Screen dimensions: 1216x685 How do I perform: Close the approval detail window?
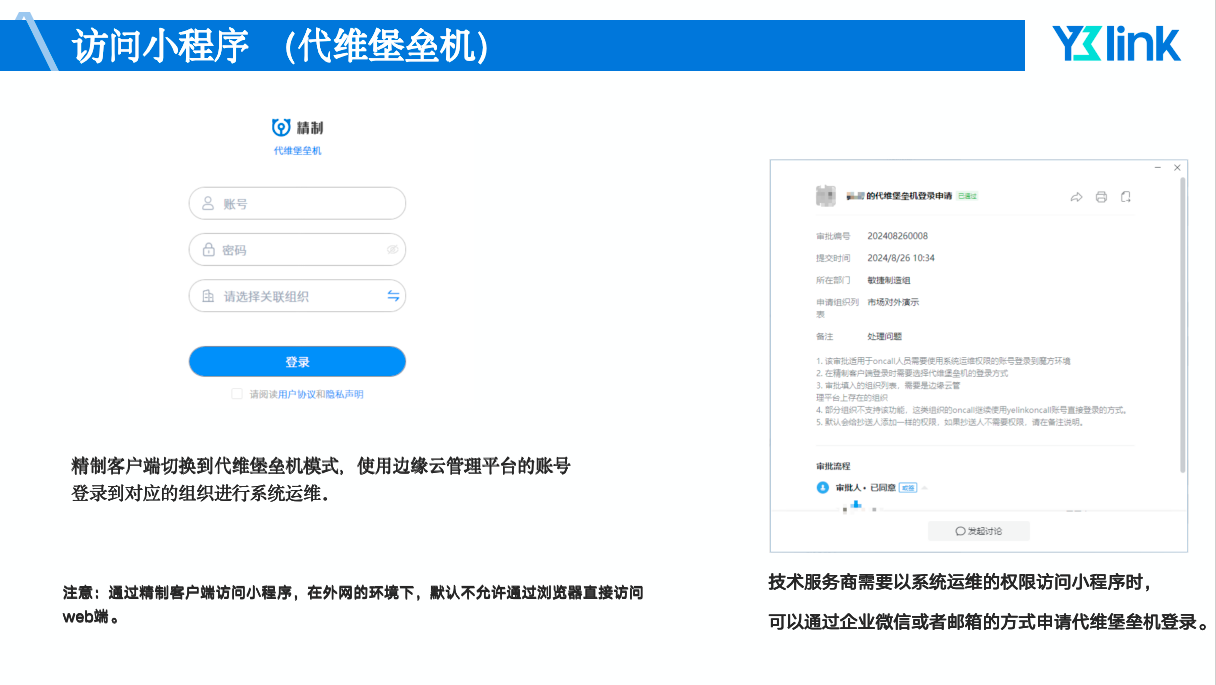click(1177, 168)
